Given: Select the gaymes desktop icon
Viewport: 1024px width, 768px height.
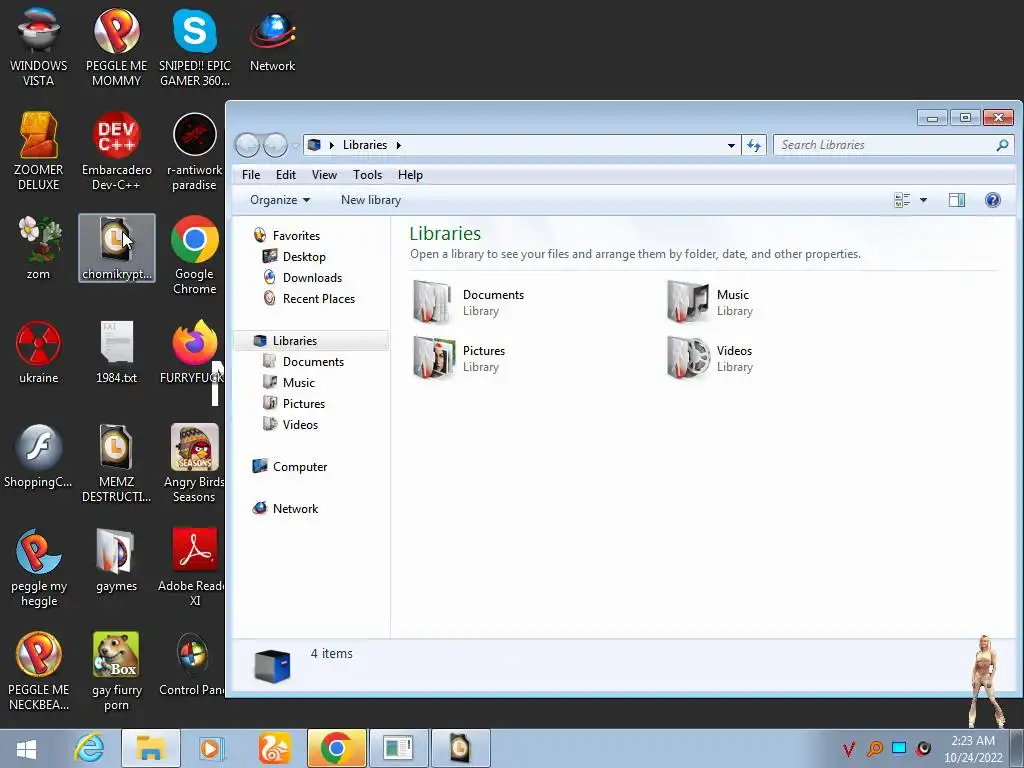Looking at the screenshot, I should [x=116, y=560].
